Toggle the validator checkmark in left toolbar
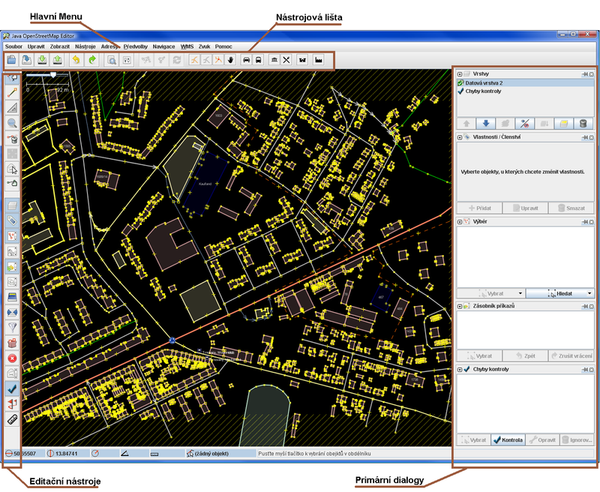This screenshot has width=600, height=492. [12, 388]
